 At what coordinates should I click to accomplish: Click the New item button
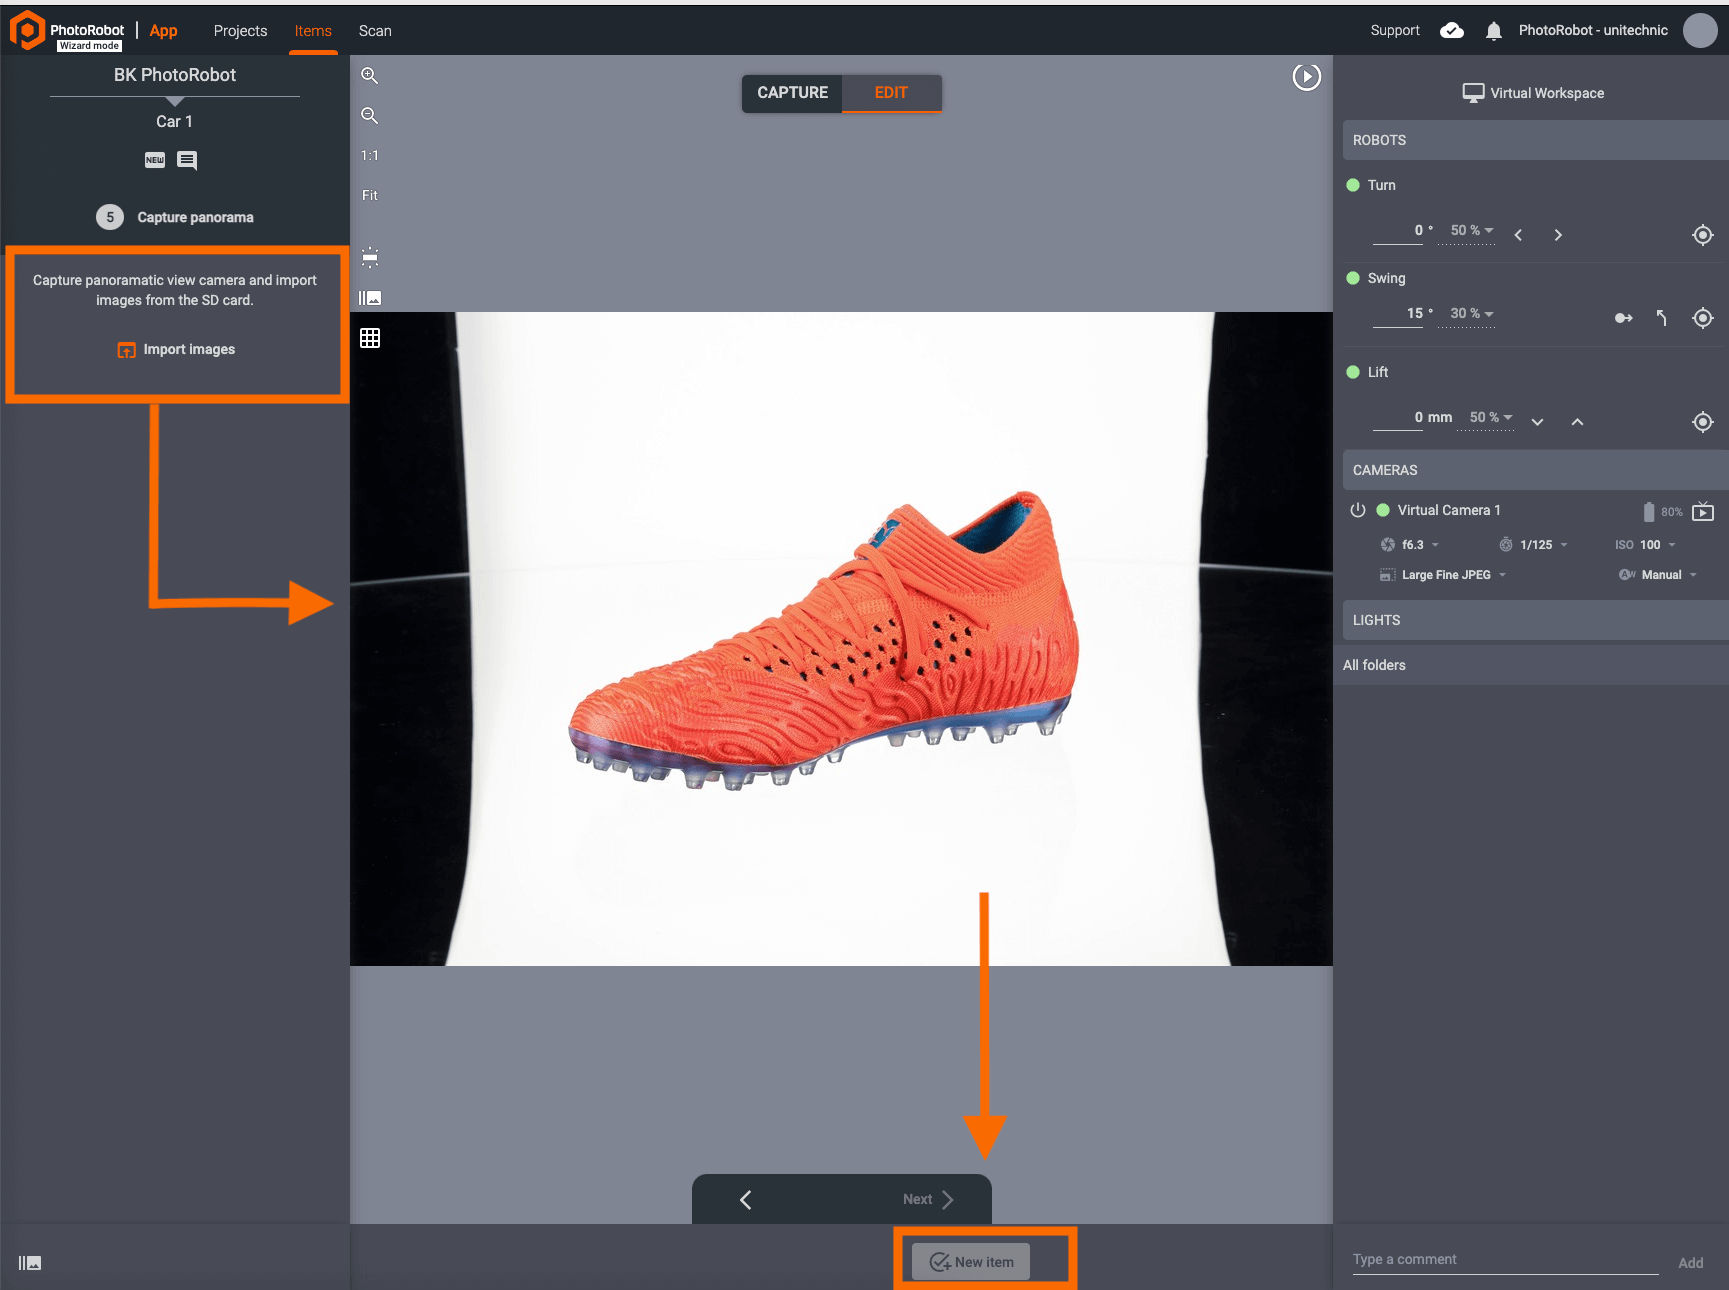click(x=971, y=1262)
